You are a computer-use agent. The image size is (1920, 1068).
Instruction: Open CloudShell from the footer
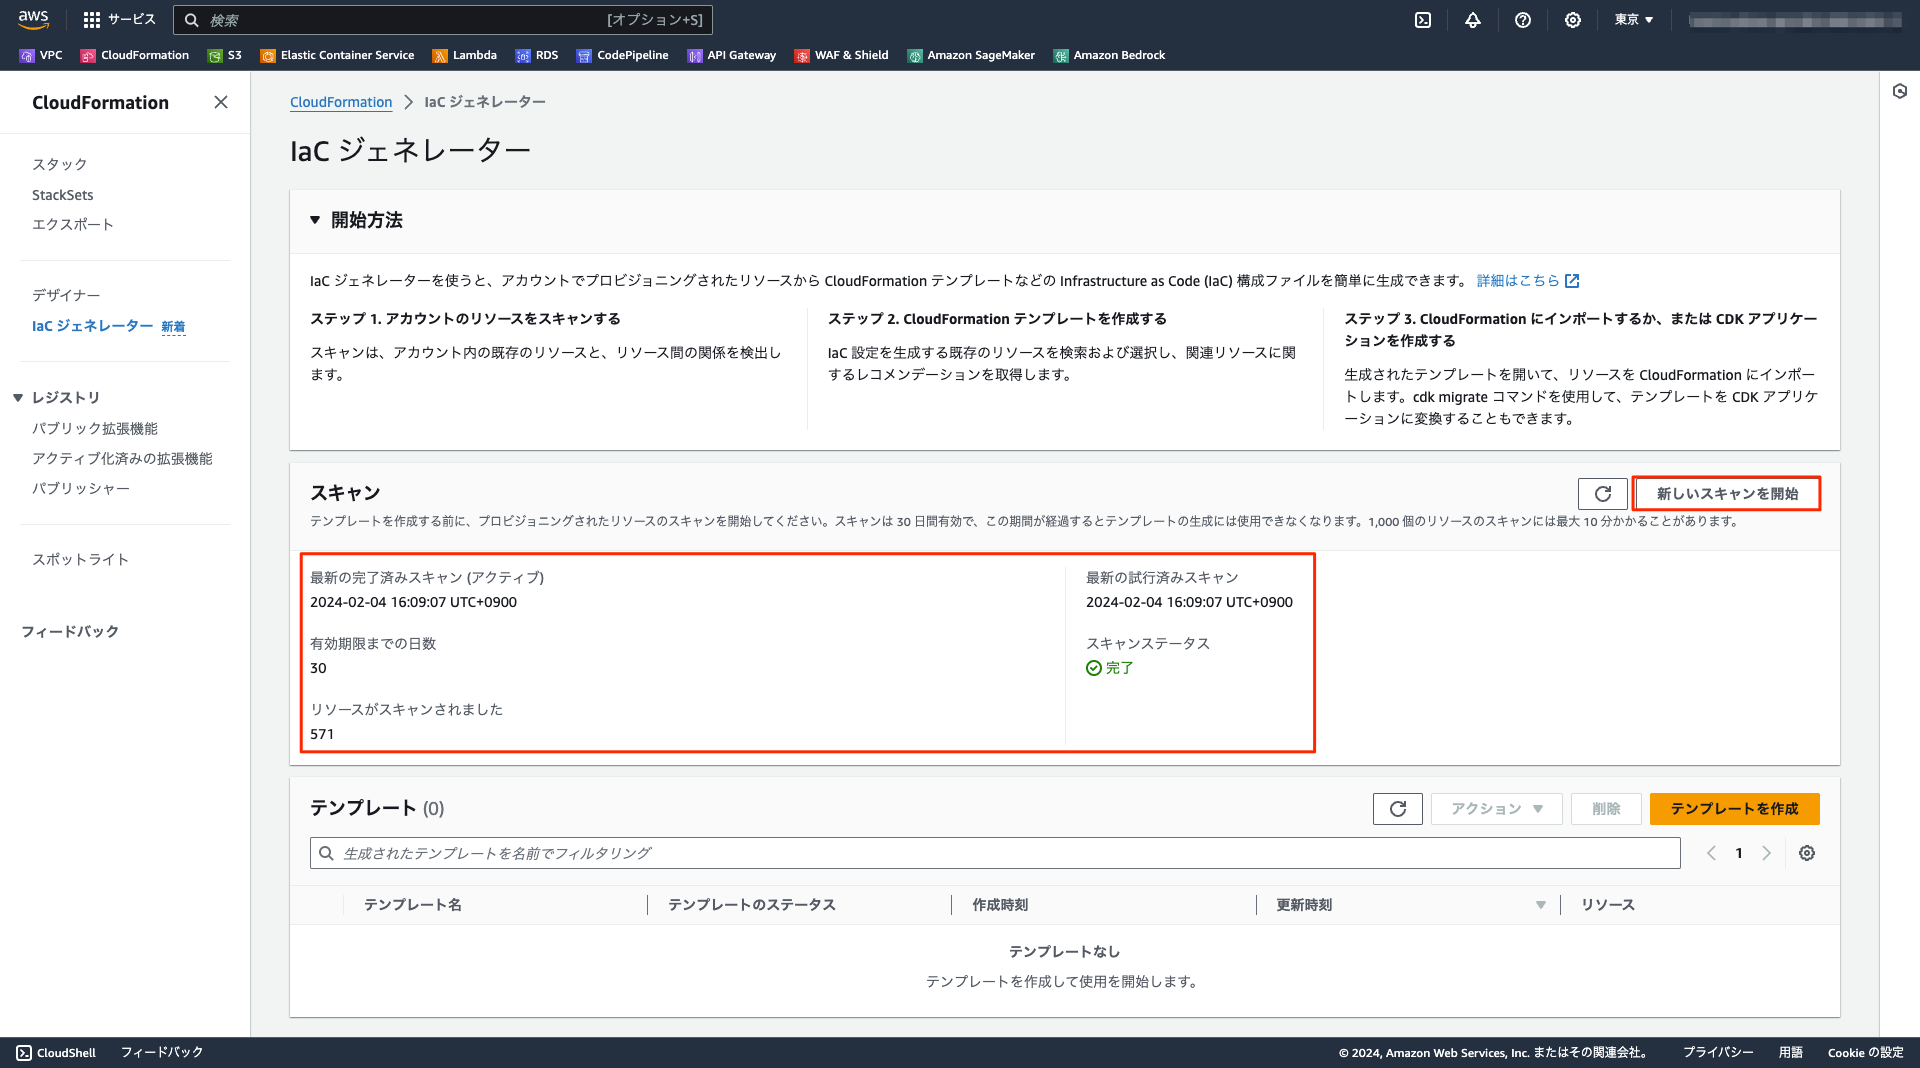[x=56, y=1053]
